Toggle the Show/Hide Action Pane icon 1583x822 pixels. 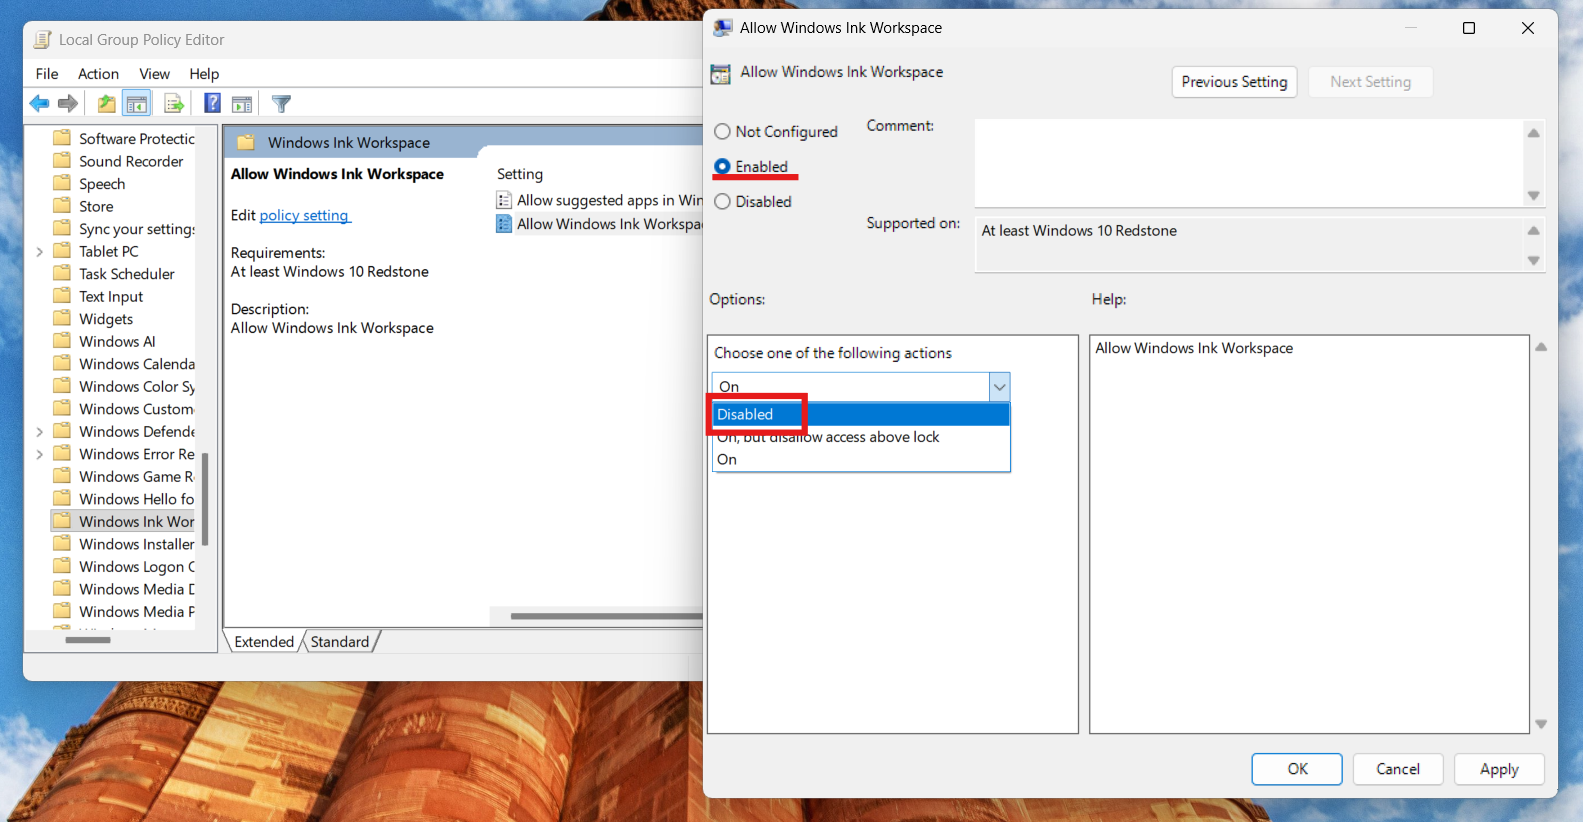242,103
